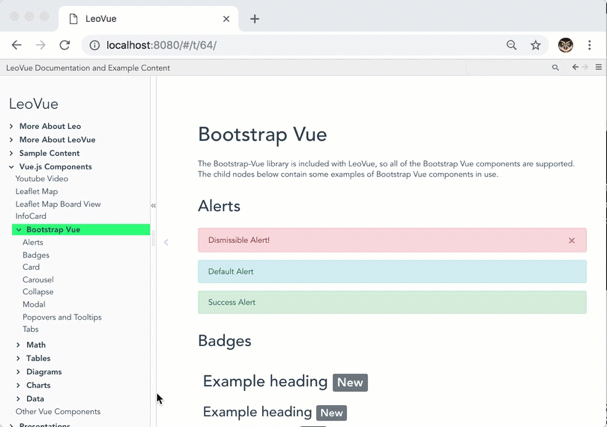Open Youtube Video tree item
Viewport: 607px width, 427px height.
pyautogui.click(x=42, y=179)
